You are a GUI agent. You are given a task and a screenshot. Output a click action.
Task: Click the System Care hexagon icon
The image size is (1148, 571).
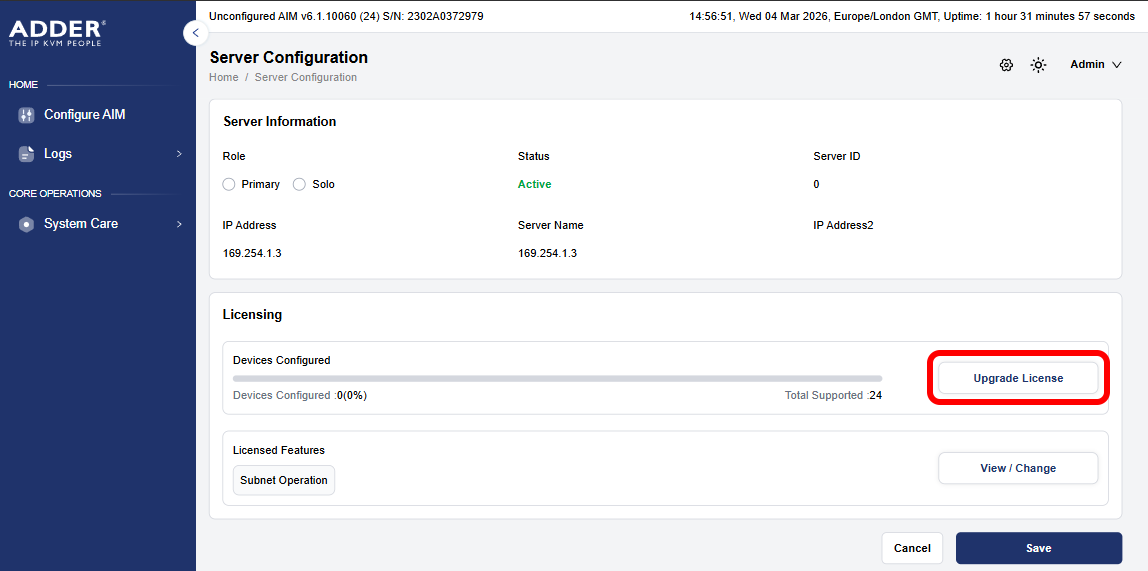(26, 224)
